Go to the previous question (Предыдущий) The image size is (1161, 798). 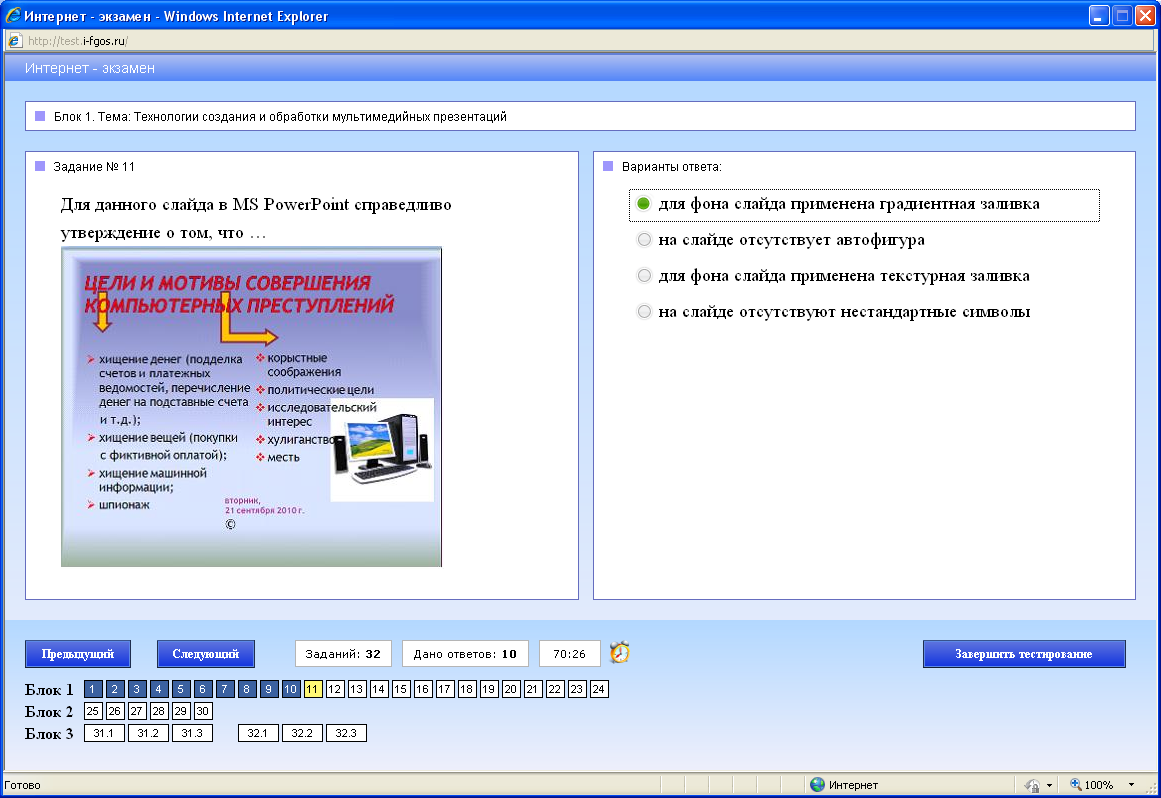tap(78, 654)
